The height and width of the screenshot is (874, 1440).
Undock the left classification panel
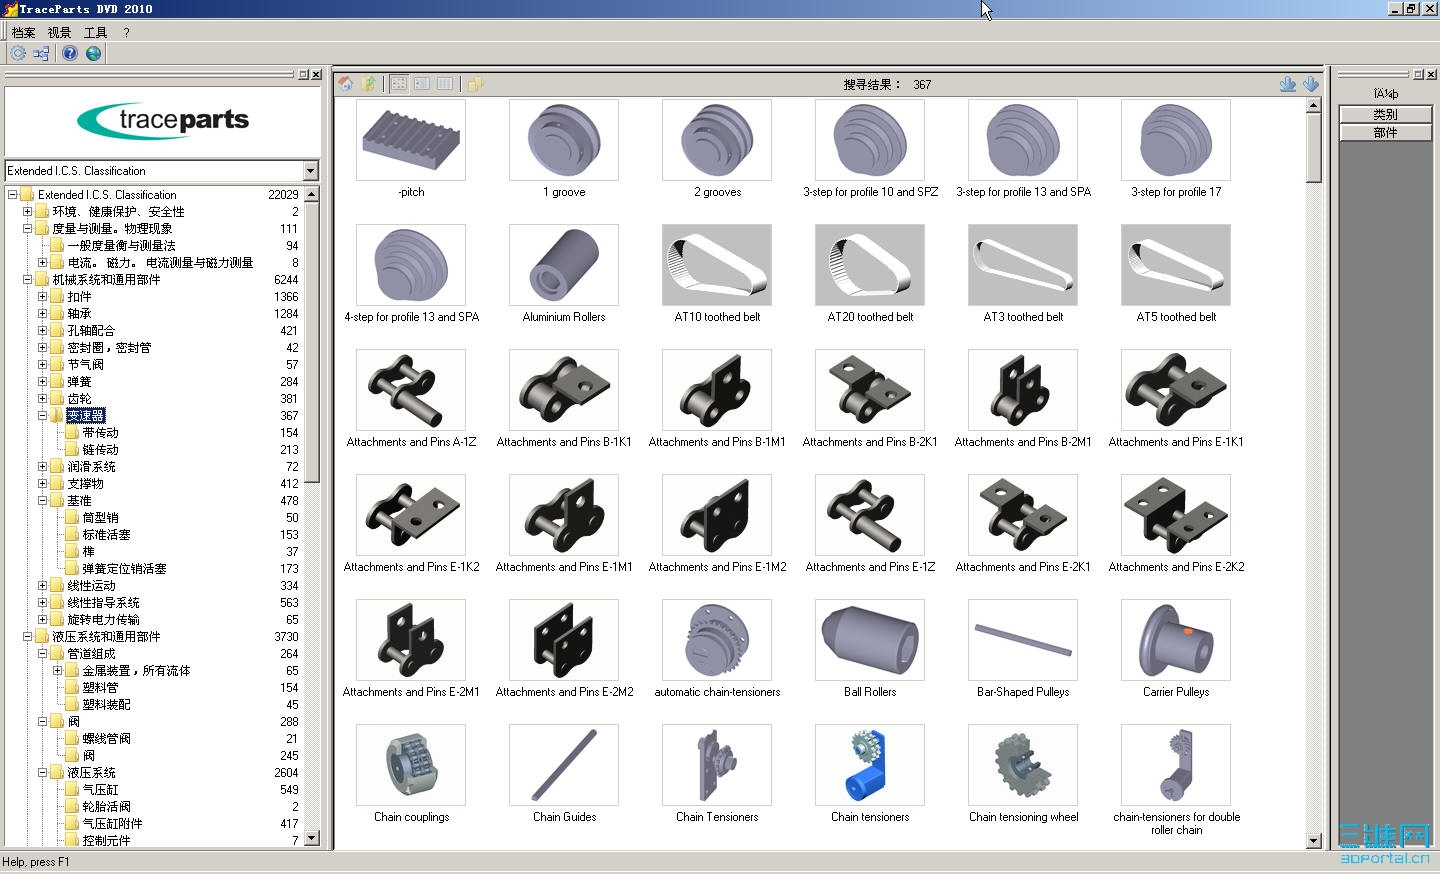click(304, 75)
